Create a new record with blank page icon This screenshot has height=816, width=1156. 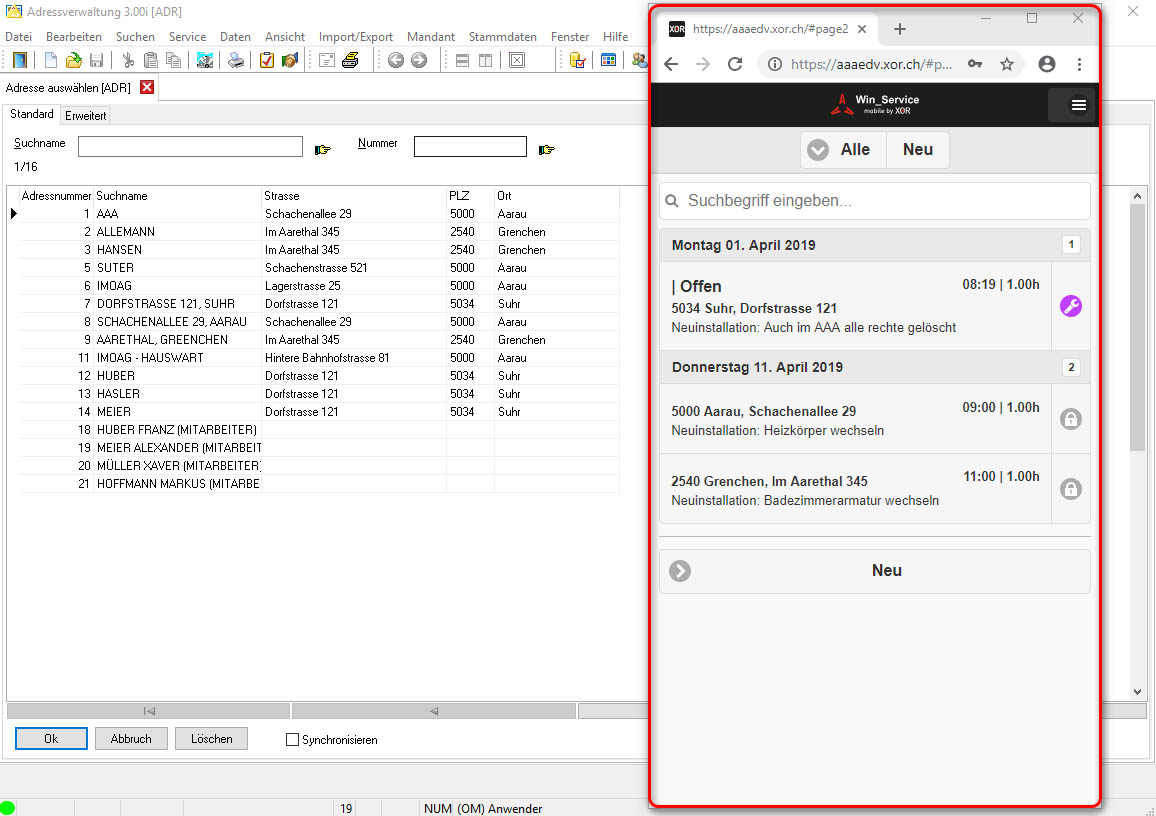(x=50, y=60)
